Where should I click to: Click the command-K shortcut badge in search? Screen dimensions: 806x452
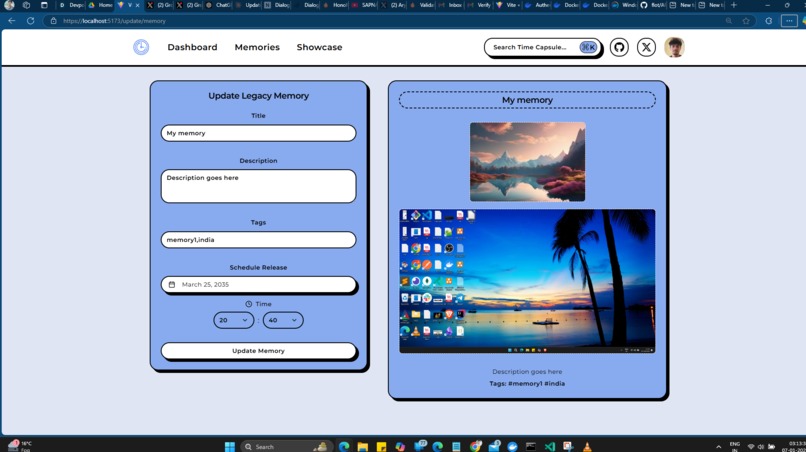click(588, 47)
